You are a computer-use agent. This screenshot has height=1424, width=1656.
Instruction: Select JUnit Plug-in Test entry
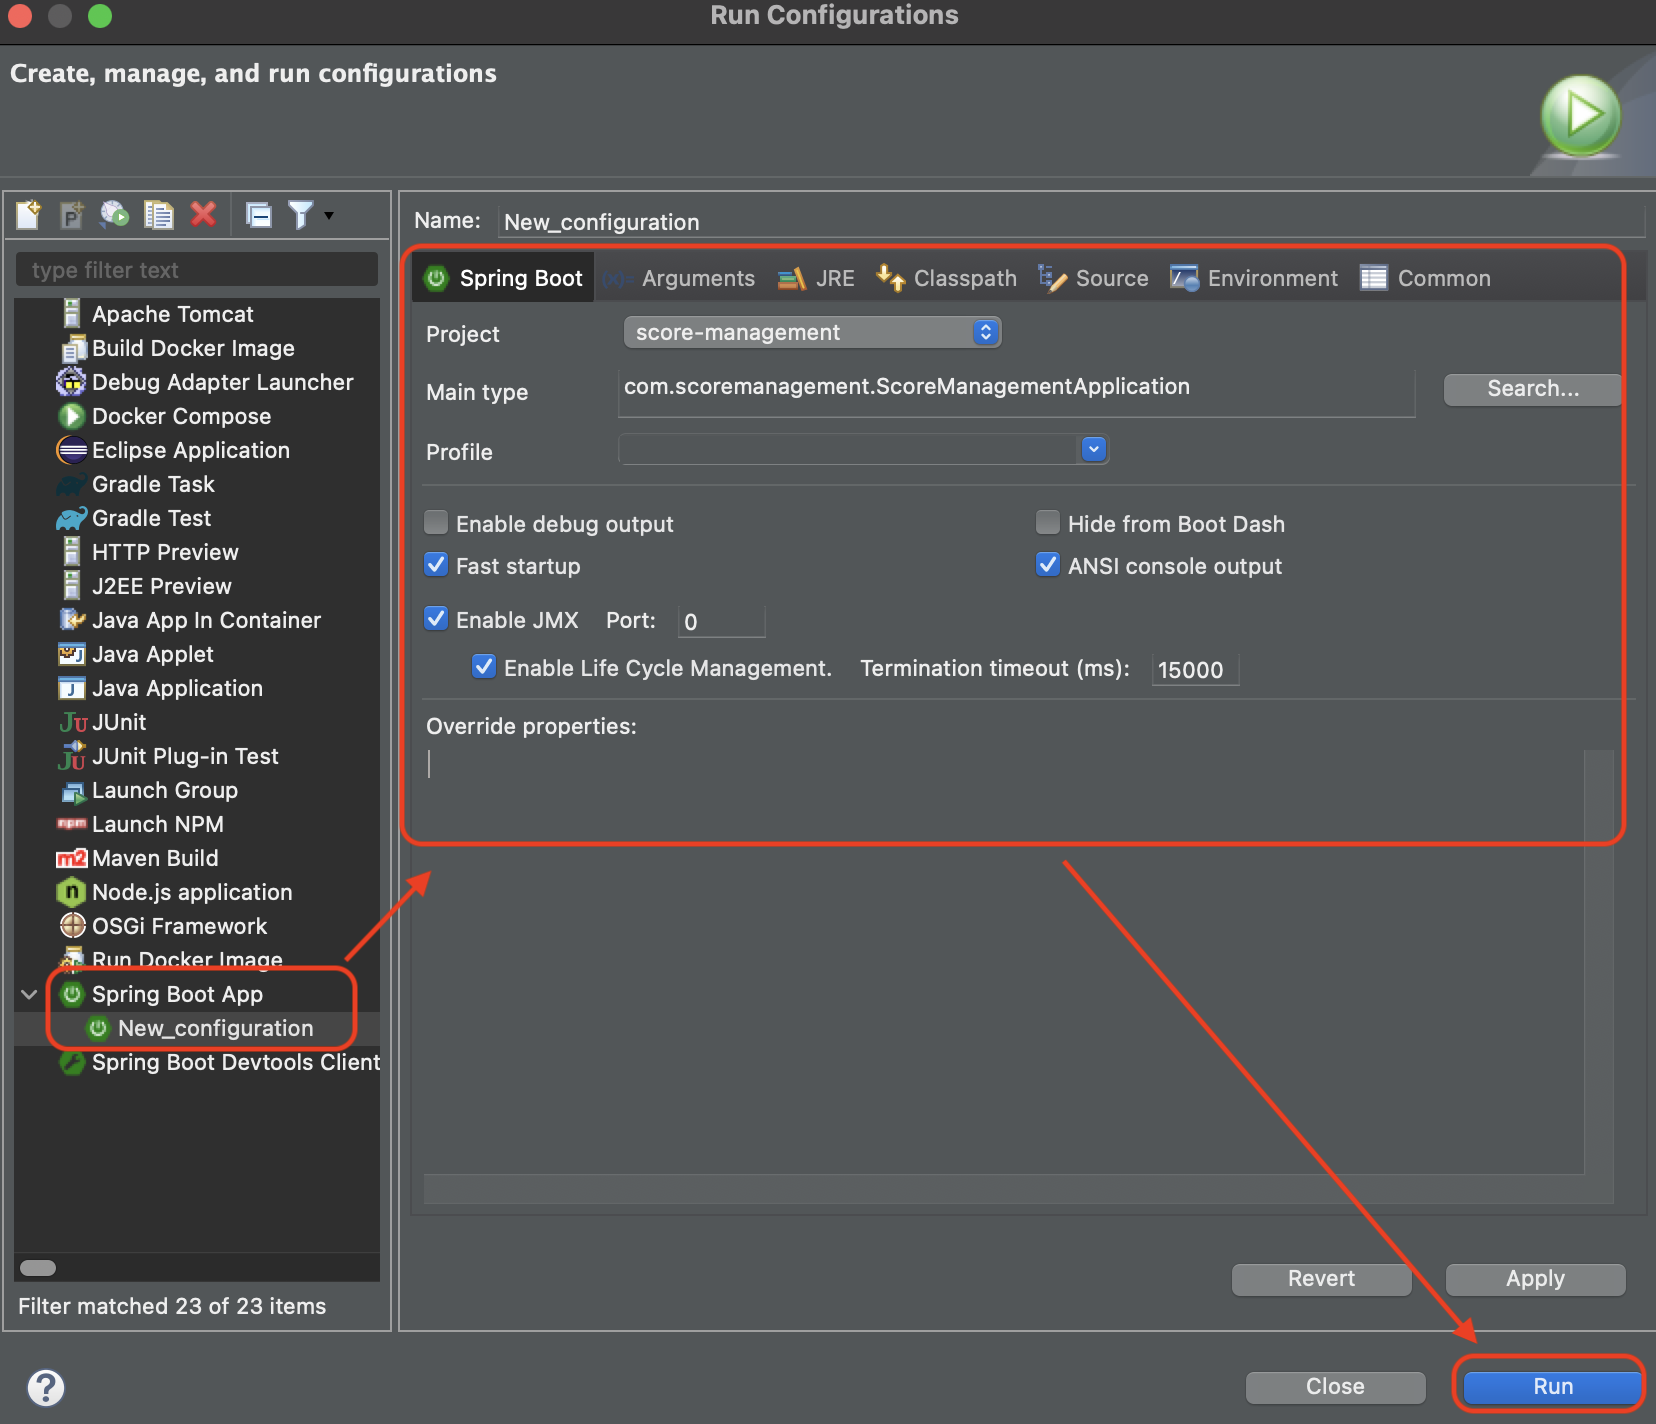tap(185, 756)
